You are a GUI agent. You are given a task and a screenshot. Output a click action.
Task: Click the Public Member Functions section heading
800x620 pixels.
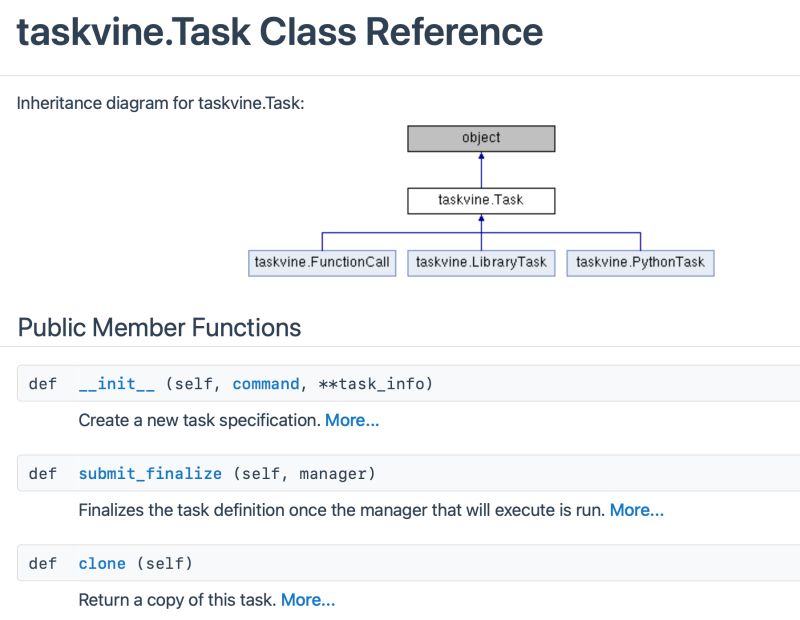tap(158, 328)
